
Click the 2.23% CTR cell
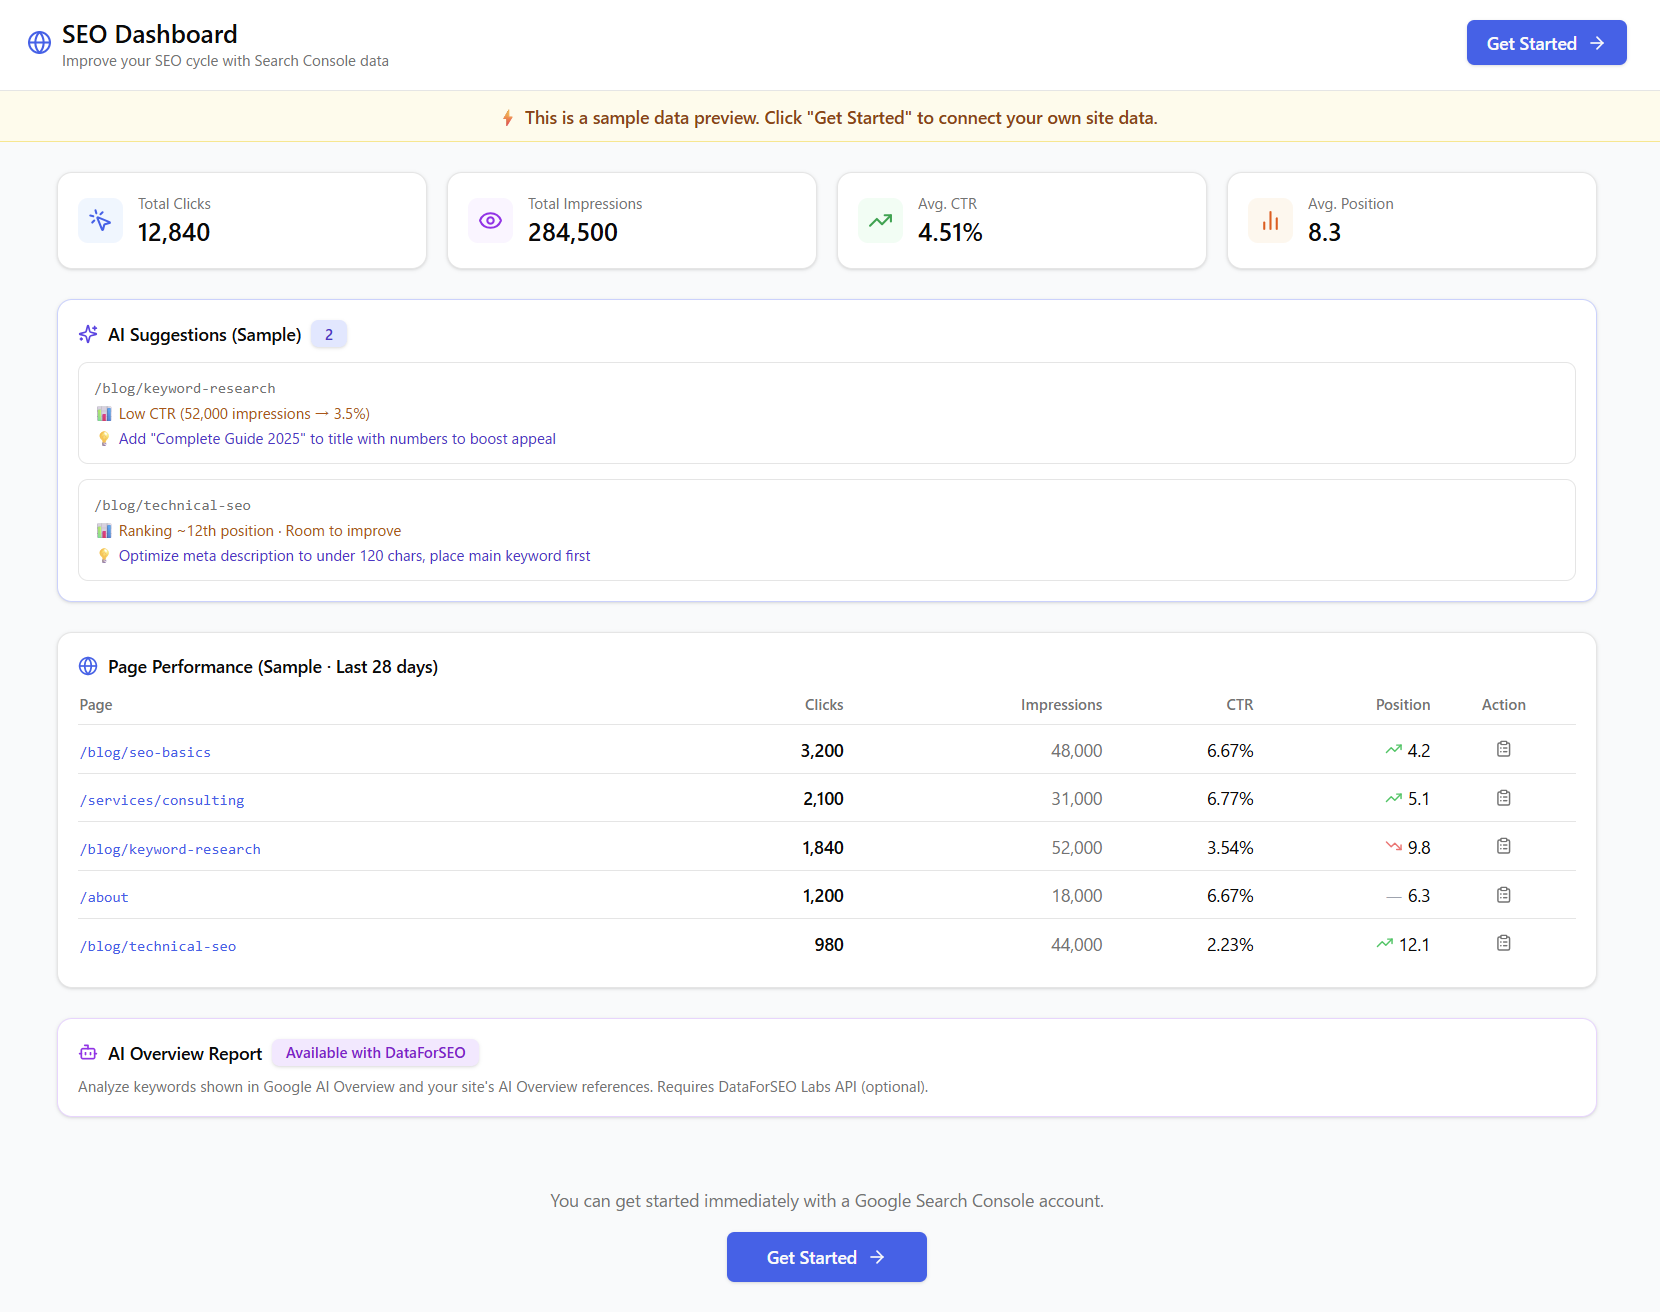[x=1230, y=945]
